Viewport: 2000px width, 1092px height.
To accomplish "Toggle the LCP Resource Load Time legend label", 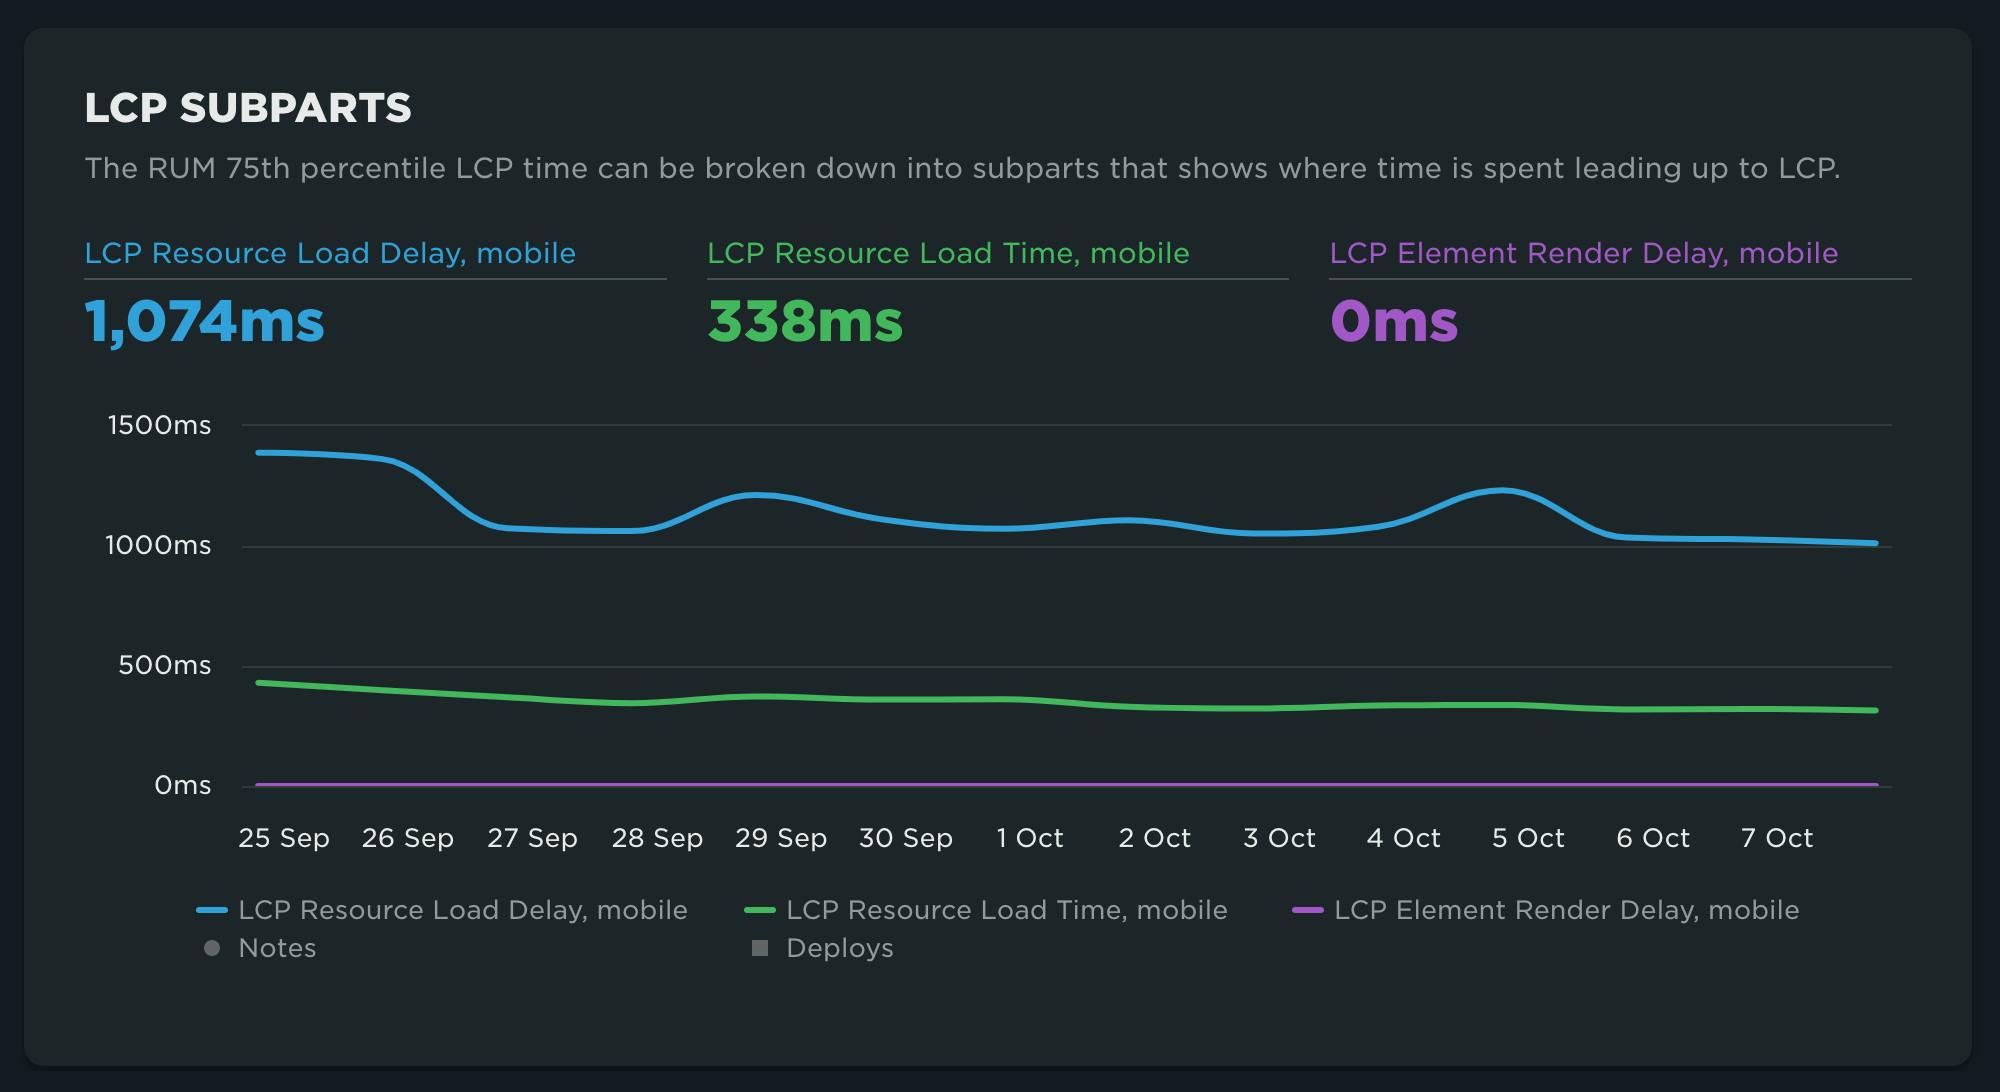I will (1006, 910).
